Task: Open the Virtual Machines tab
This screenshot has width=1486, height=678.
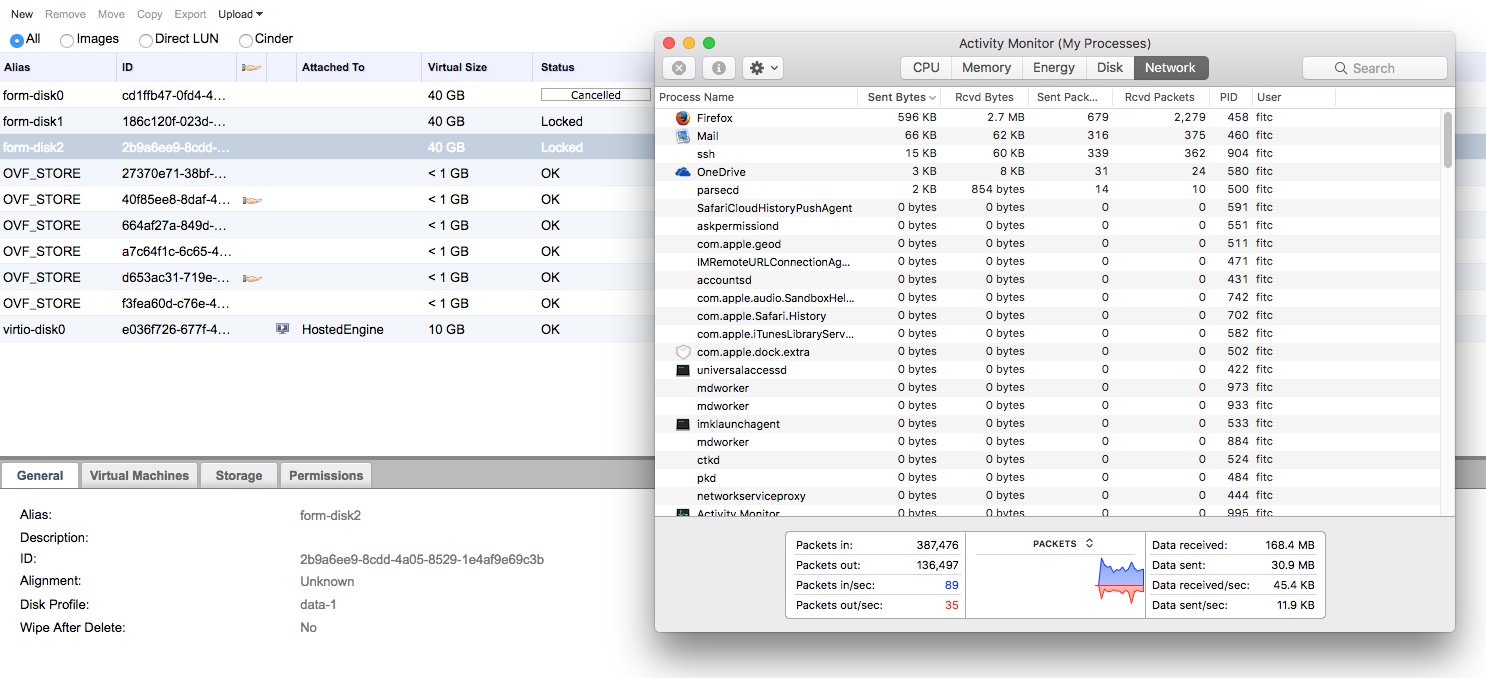Action: click(x=139, y=476)
